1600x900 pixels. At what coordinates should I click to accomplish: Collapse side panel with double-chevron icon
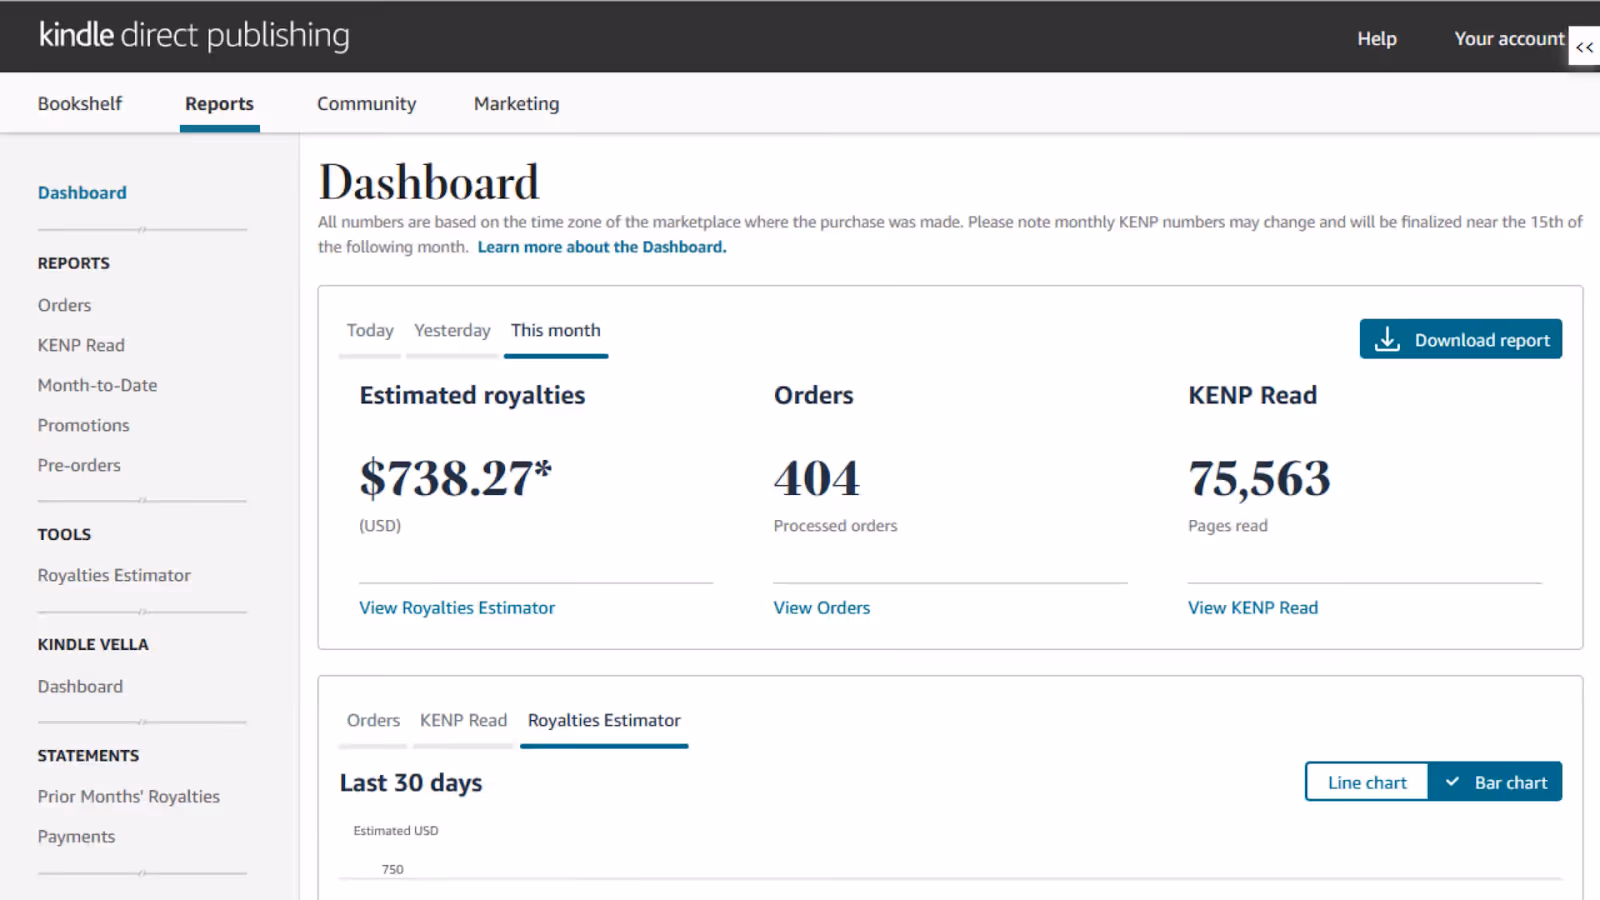pyautogui.click(x=1585, y=46)
